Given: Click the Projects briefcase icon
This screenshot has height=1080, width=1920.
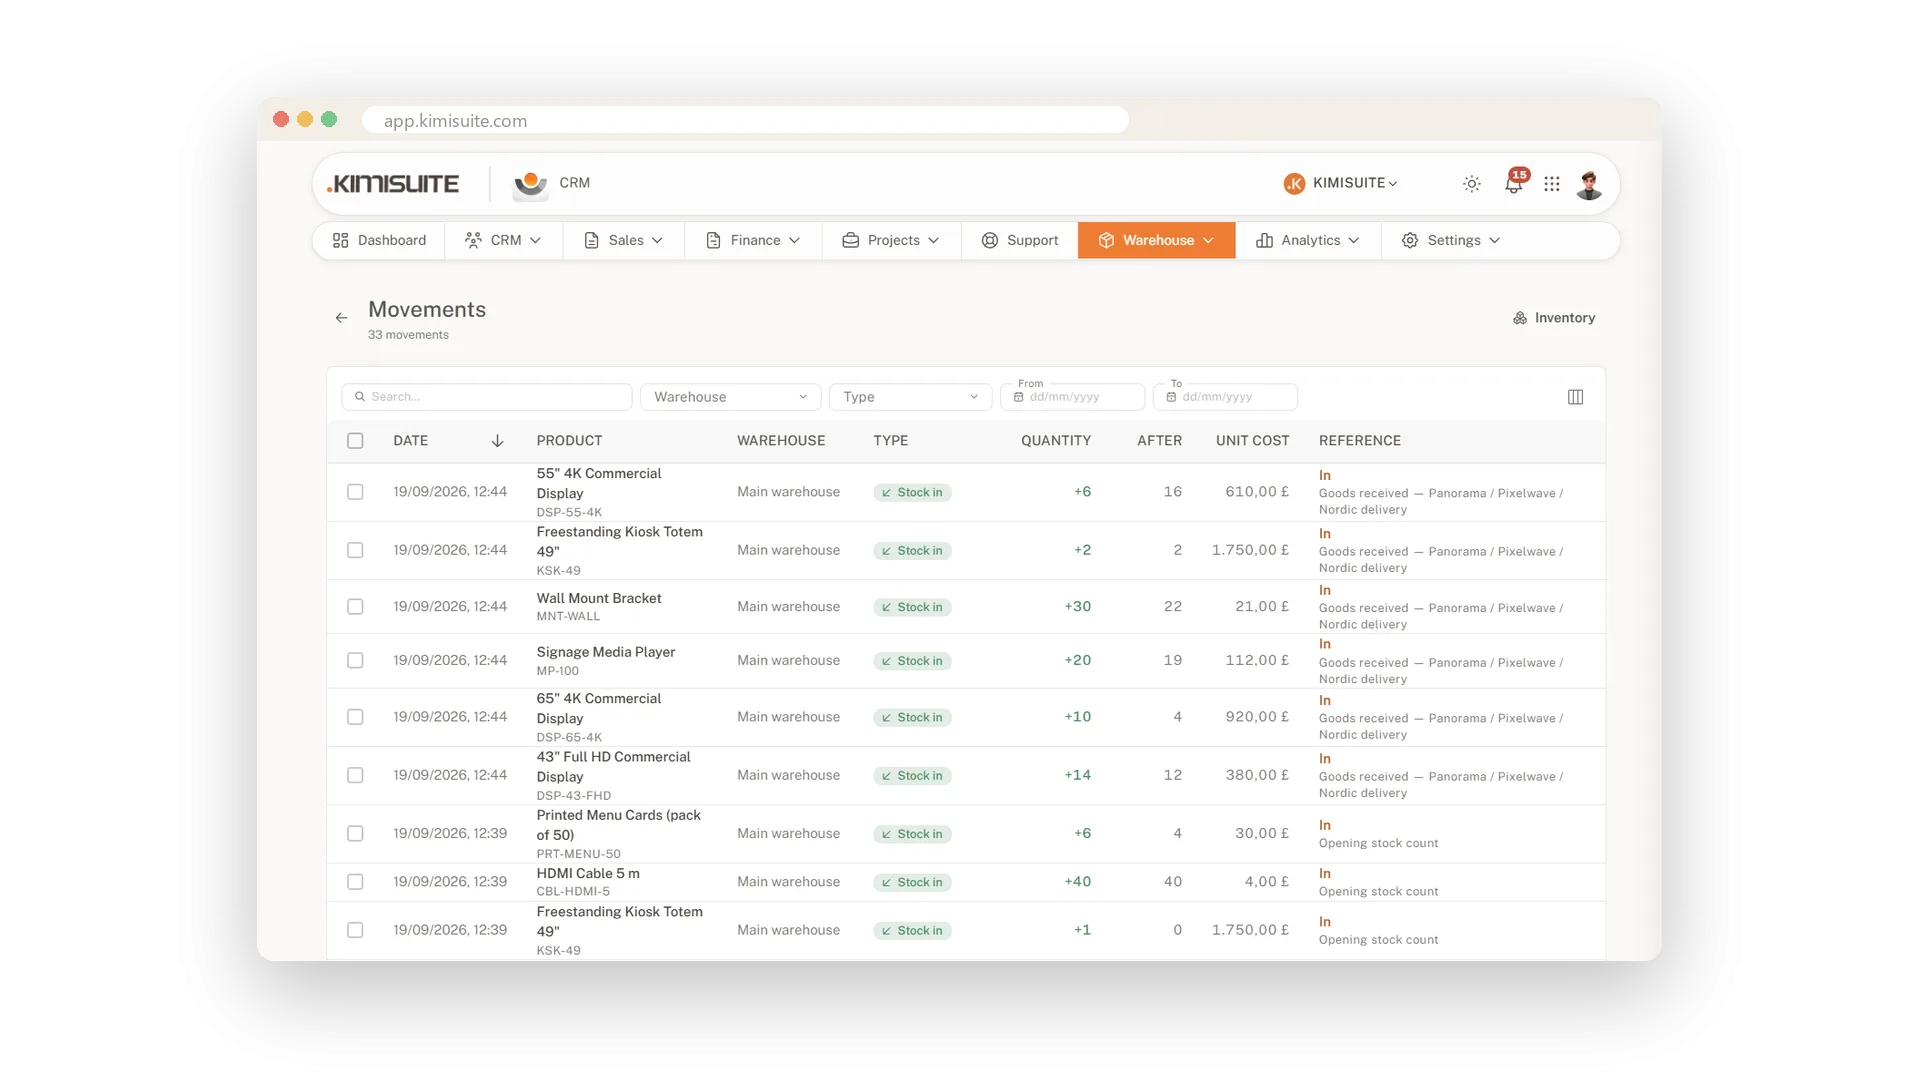Looking at the screenshot, I should (851, 241).
